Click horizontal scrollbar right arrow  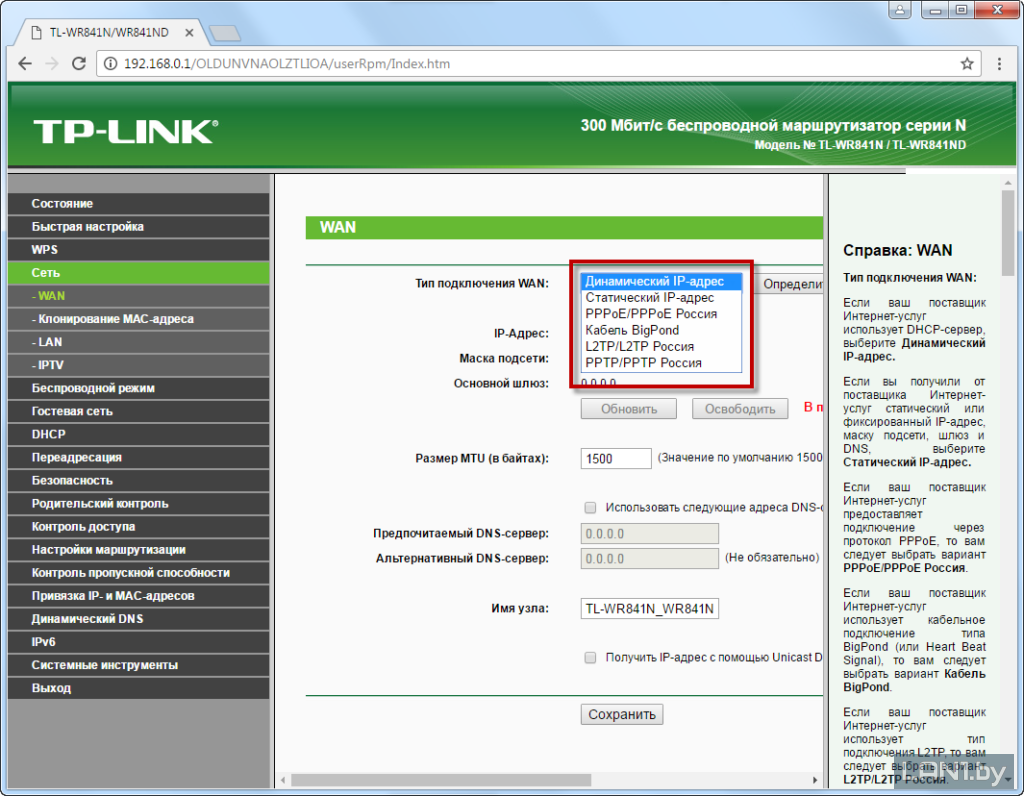pyautogui.click(x=815, y=780)
